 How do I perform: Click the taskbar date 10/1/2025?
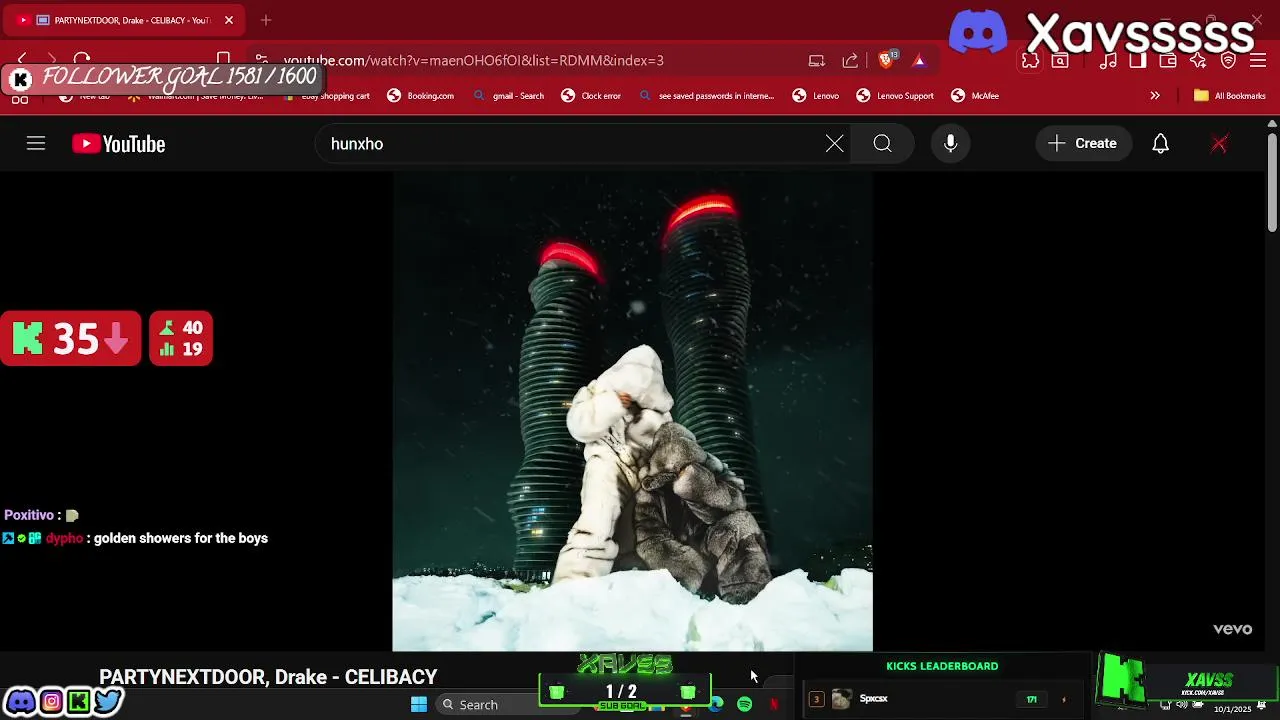(x=1233, y=709)
